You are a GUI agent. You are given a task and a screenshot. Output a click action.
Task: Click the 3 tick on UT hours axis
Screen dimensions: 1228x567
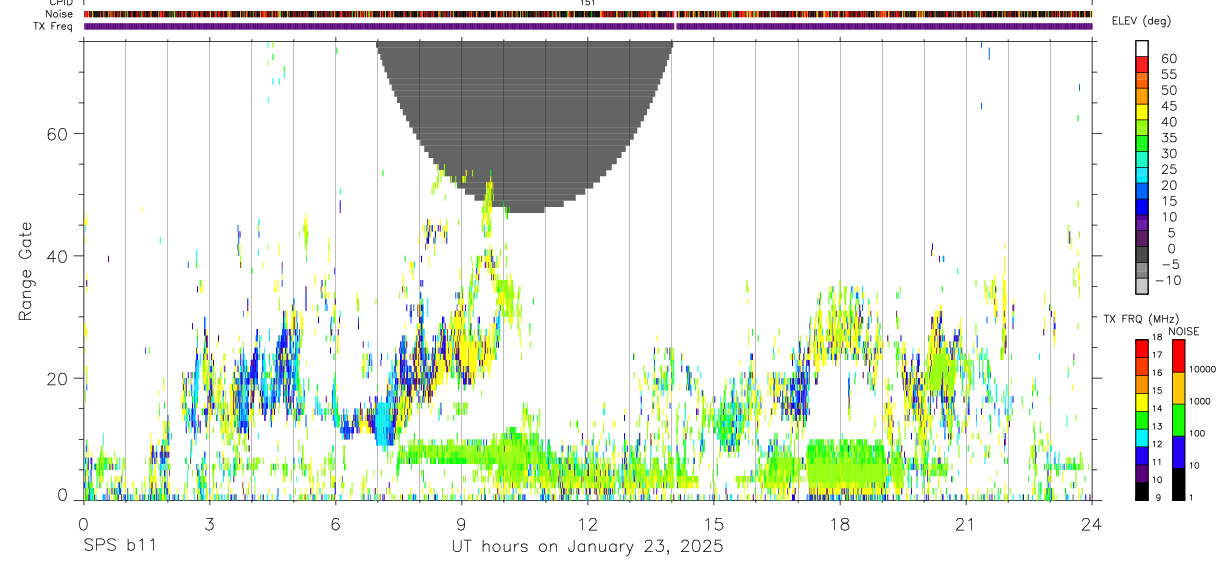(209, 523)
